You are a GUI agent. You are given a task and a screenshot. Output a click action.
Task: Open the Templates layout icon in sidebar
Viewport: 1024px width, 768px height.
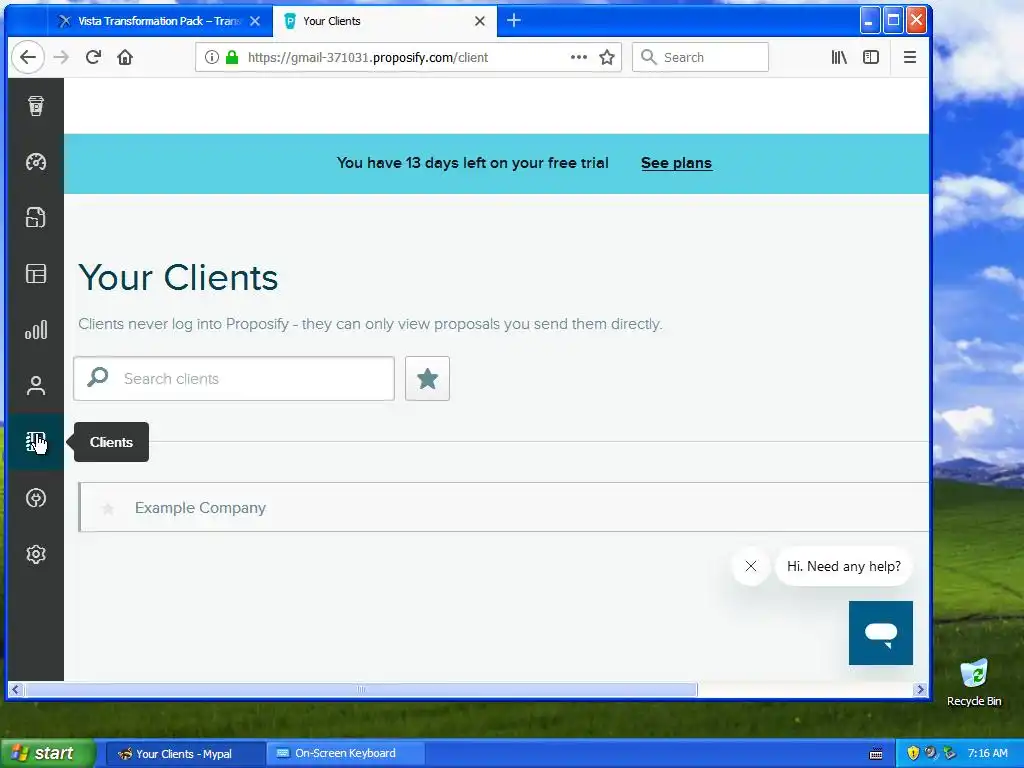pos(36,274)
